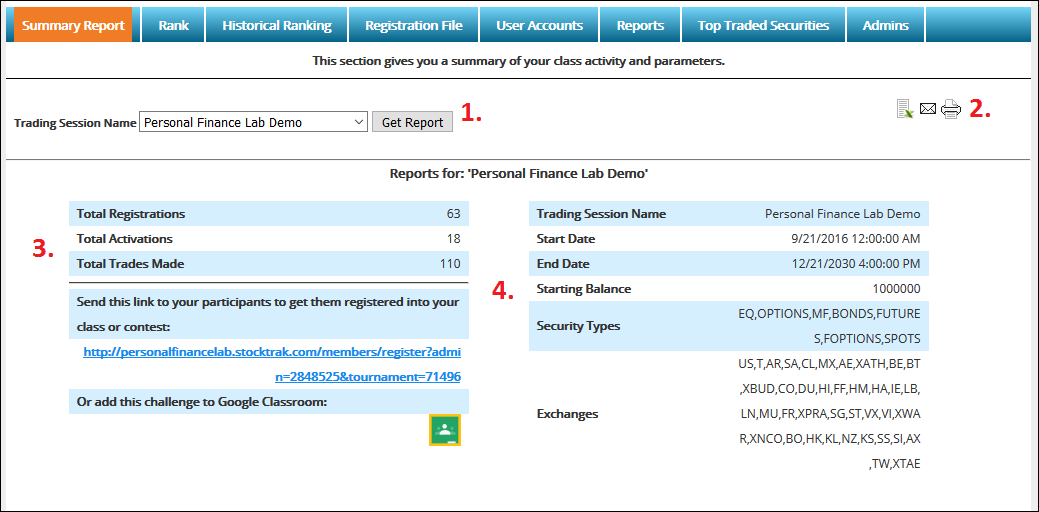Screen dimensions: 1039x512
Task: Click the EQ,OPTIONS,MF,BONDS security types value
Action: [830, 326]
